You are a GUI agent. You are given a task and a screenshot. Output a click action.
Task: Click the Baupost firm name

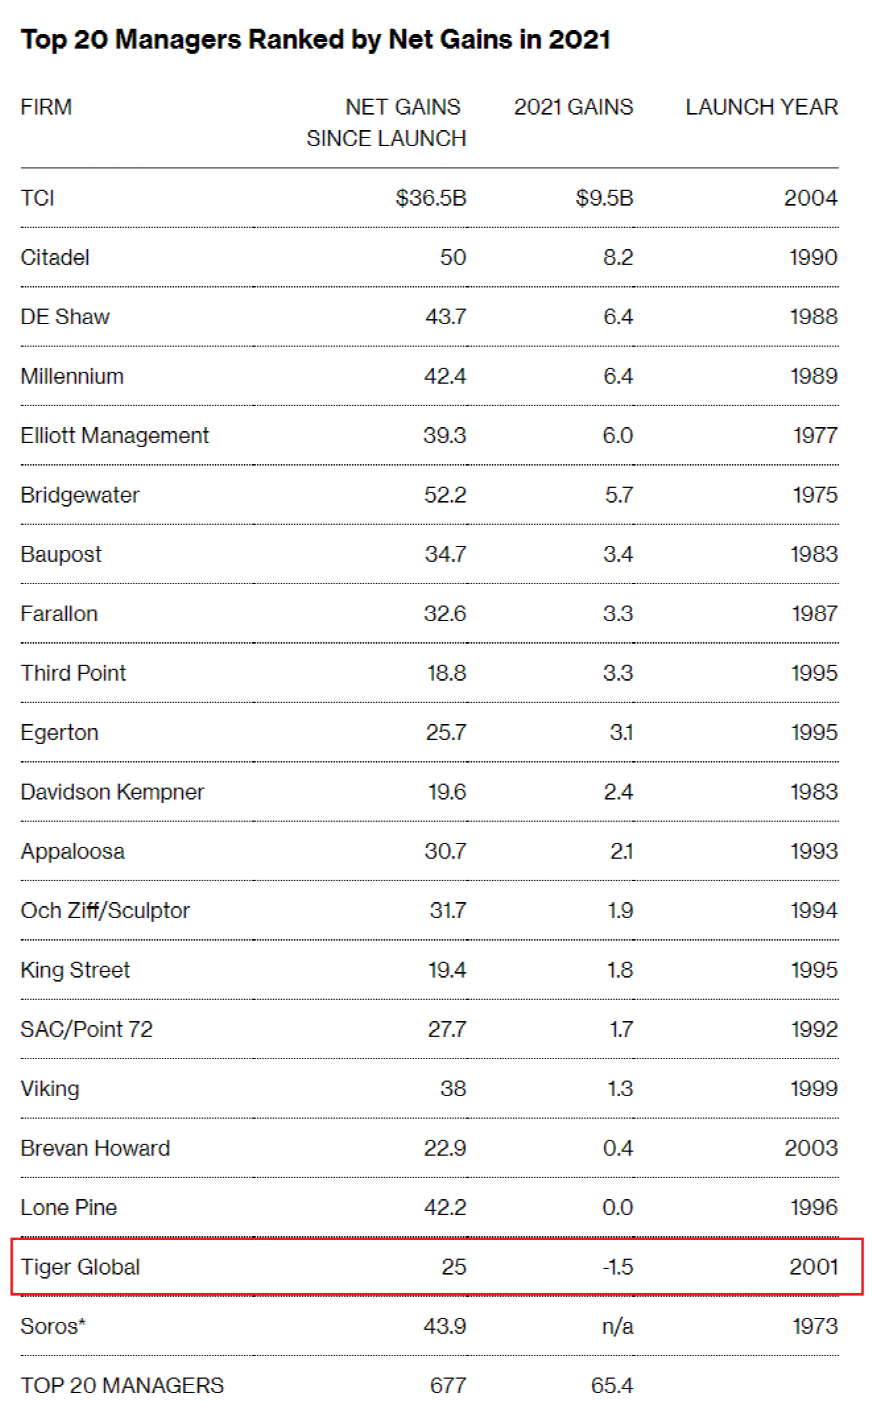[61, 555]
